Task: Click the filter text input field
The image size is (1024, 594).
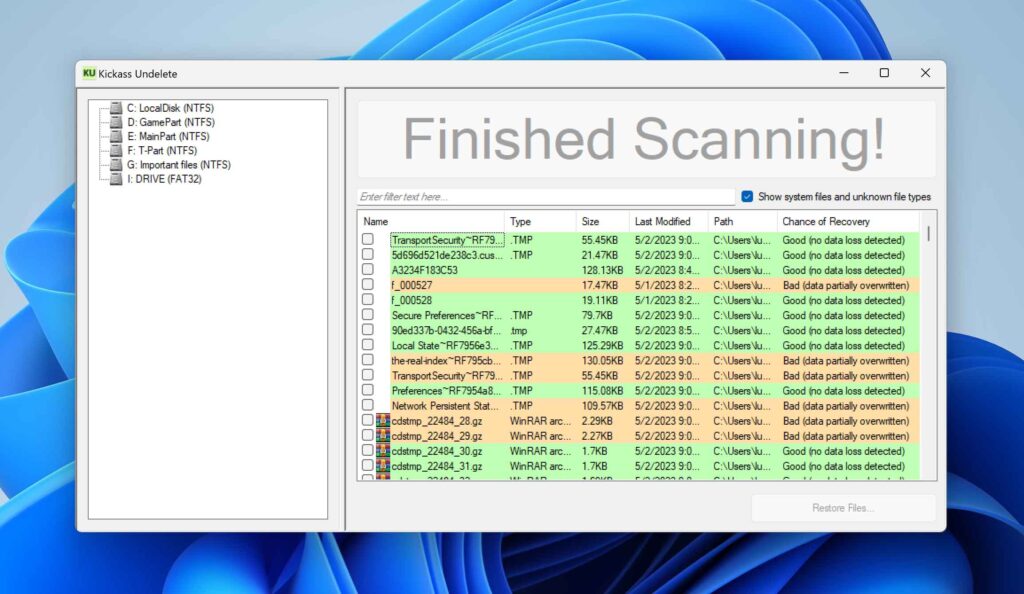Action: pos(545,196)
